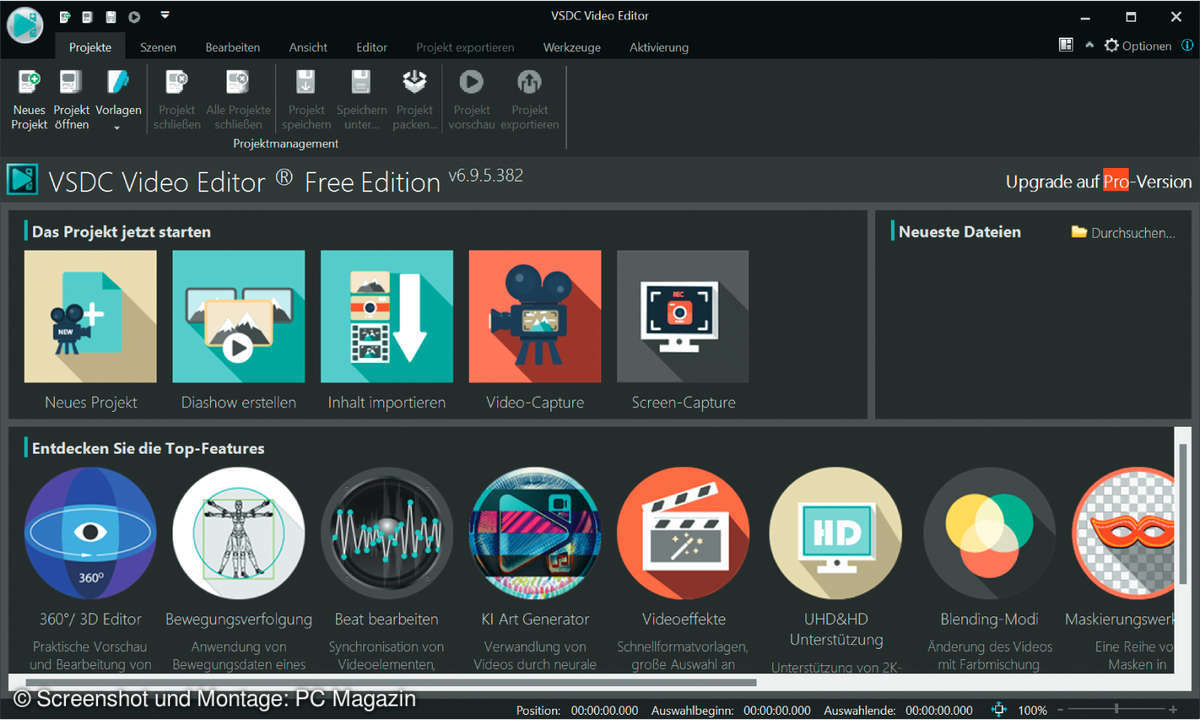Click the Beat bearbeiten feature icon
This screenshot has height=720, width=1200.
click(x=386, y=533)
